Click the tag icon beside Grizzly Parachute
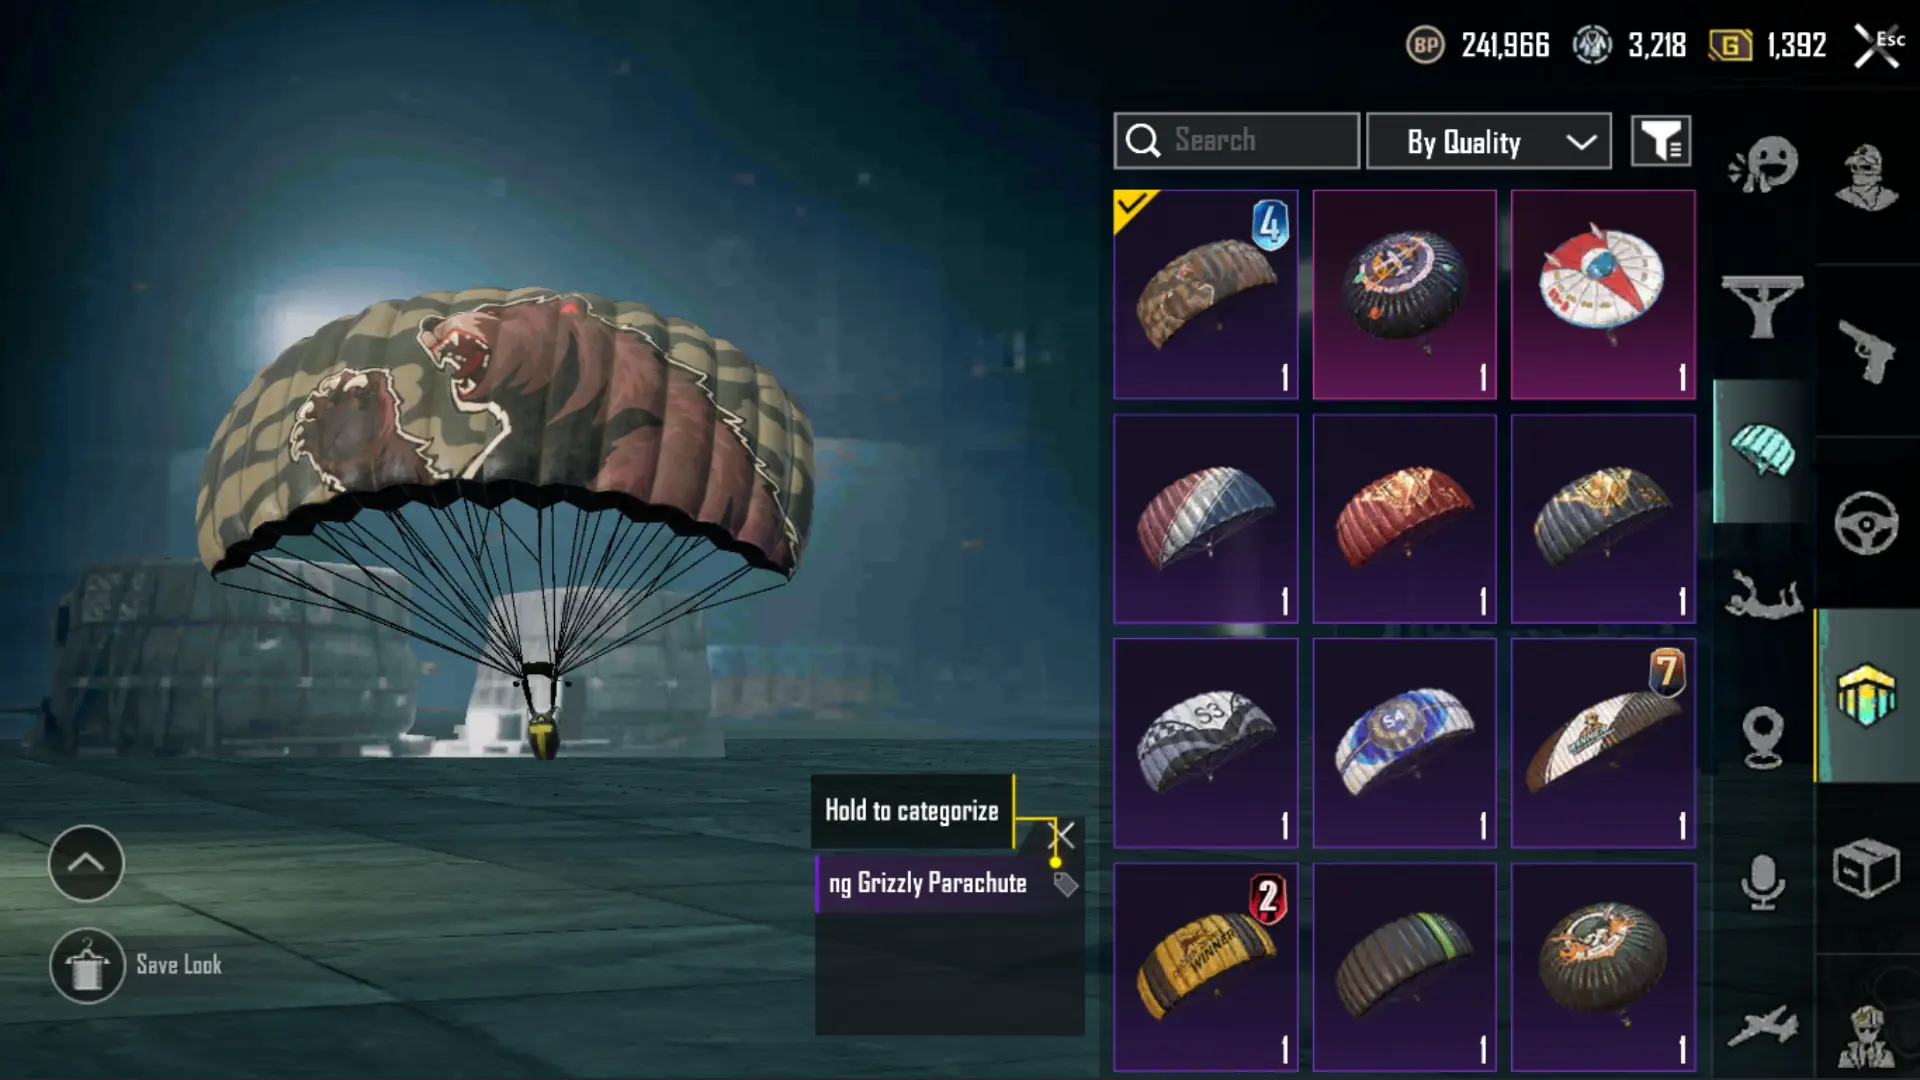1920x1080 pixels. point(1065,884)
